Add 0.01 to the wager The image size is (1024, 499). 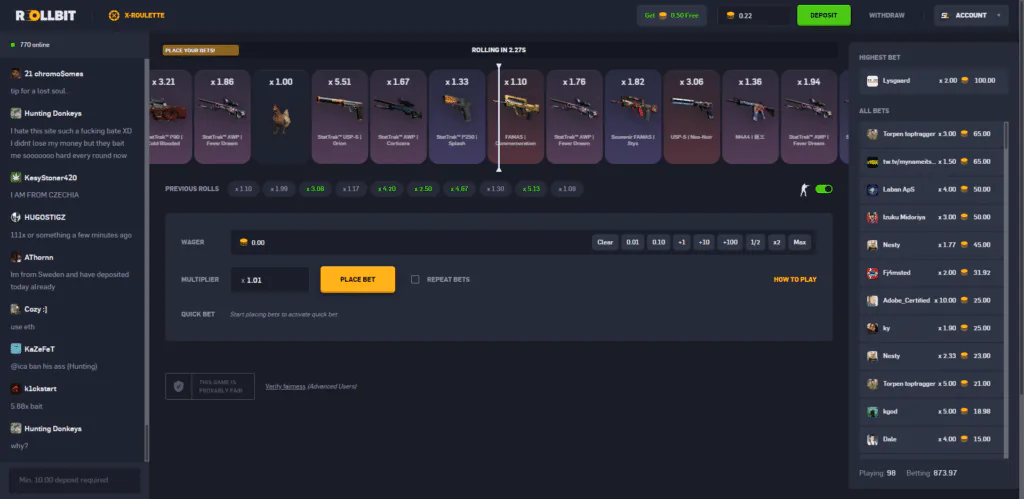[x=632, y=242]
